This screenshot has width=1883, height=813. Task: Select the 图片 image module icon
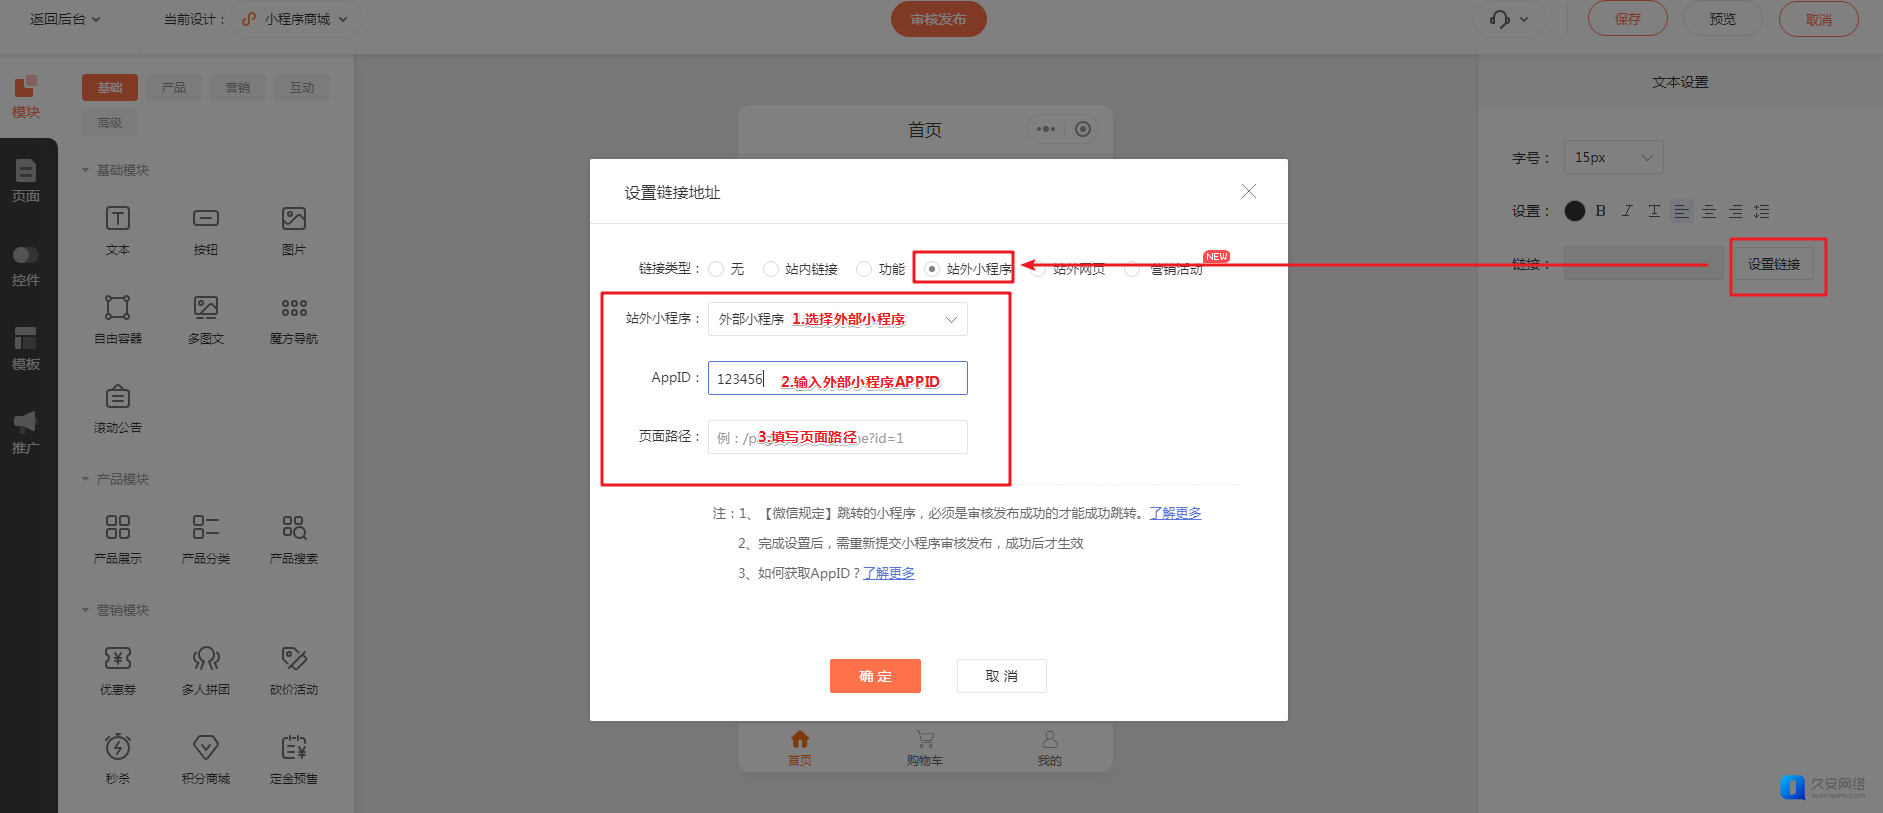click(x=294, y=219)
